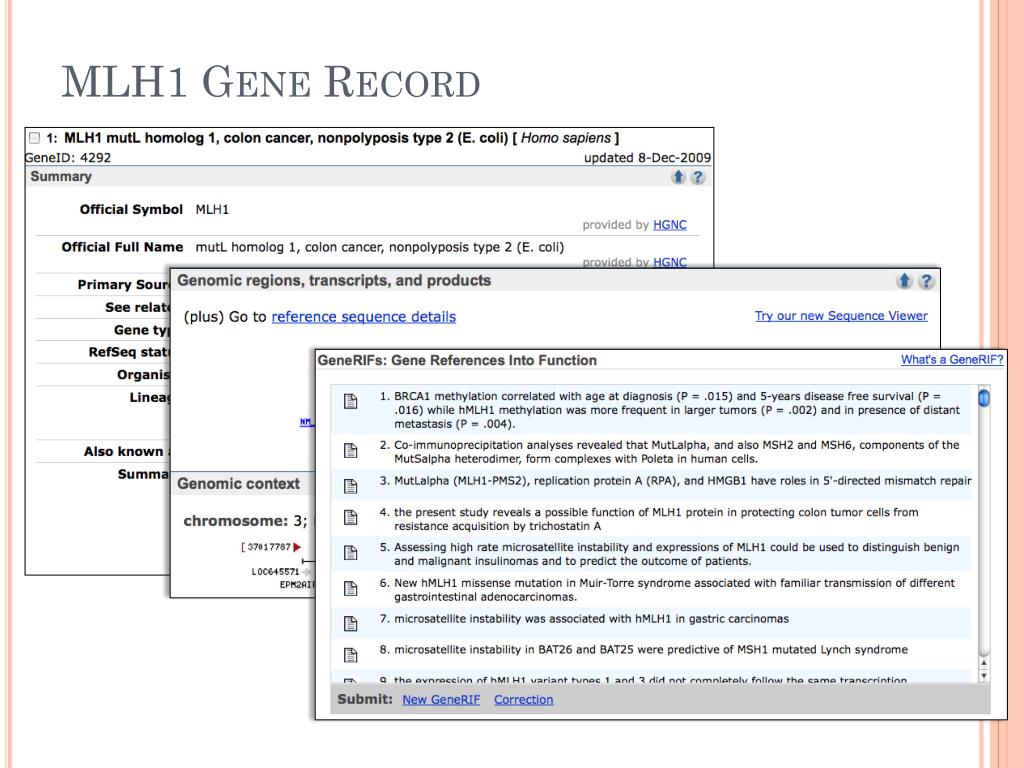Open document icon for GeneRIF 2 Co-immunoprecipitation
Viewport: 1024px width, 768px height.
coord(351,451)
